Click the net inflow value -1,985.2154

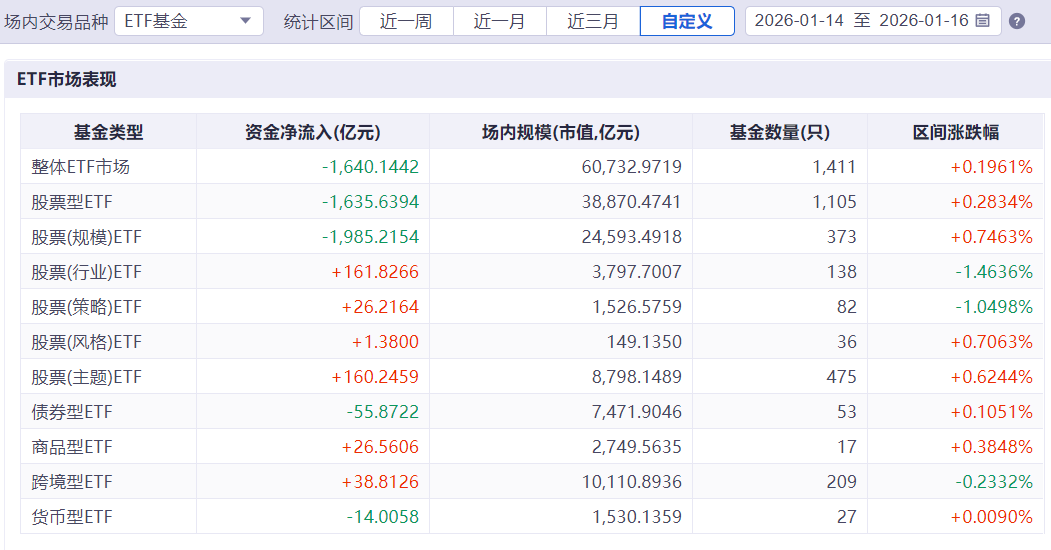(370, 236)
